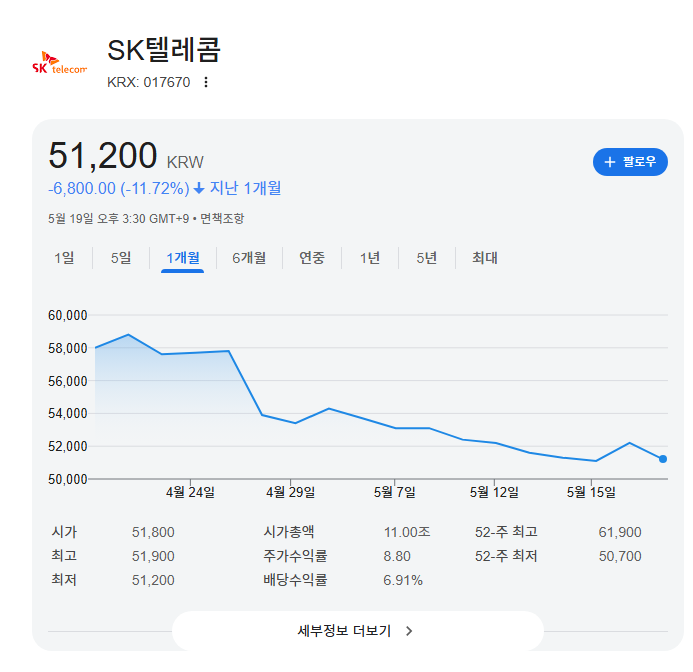The height and width of the screenshot is (672, 693).
Task: Switch to the 6개월 time range tab
Action: pos(249,258)
